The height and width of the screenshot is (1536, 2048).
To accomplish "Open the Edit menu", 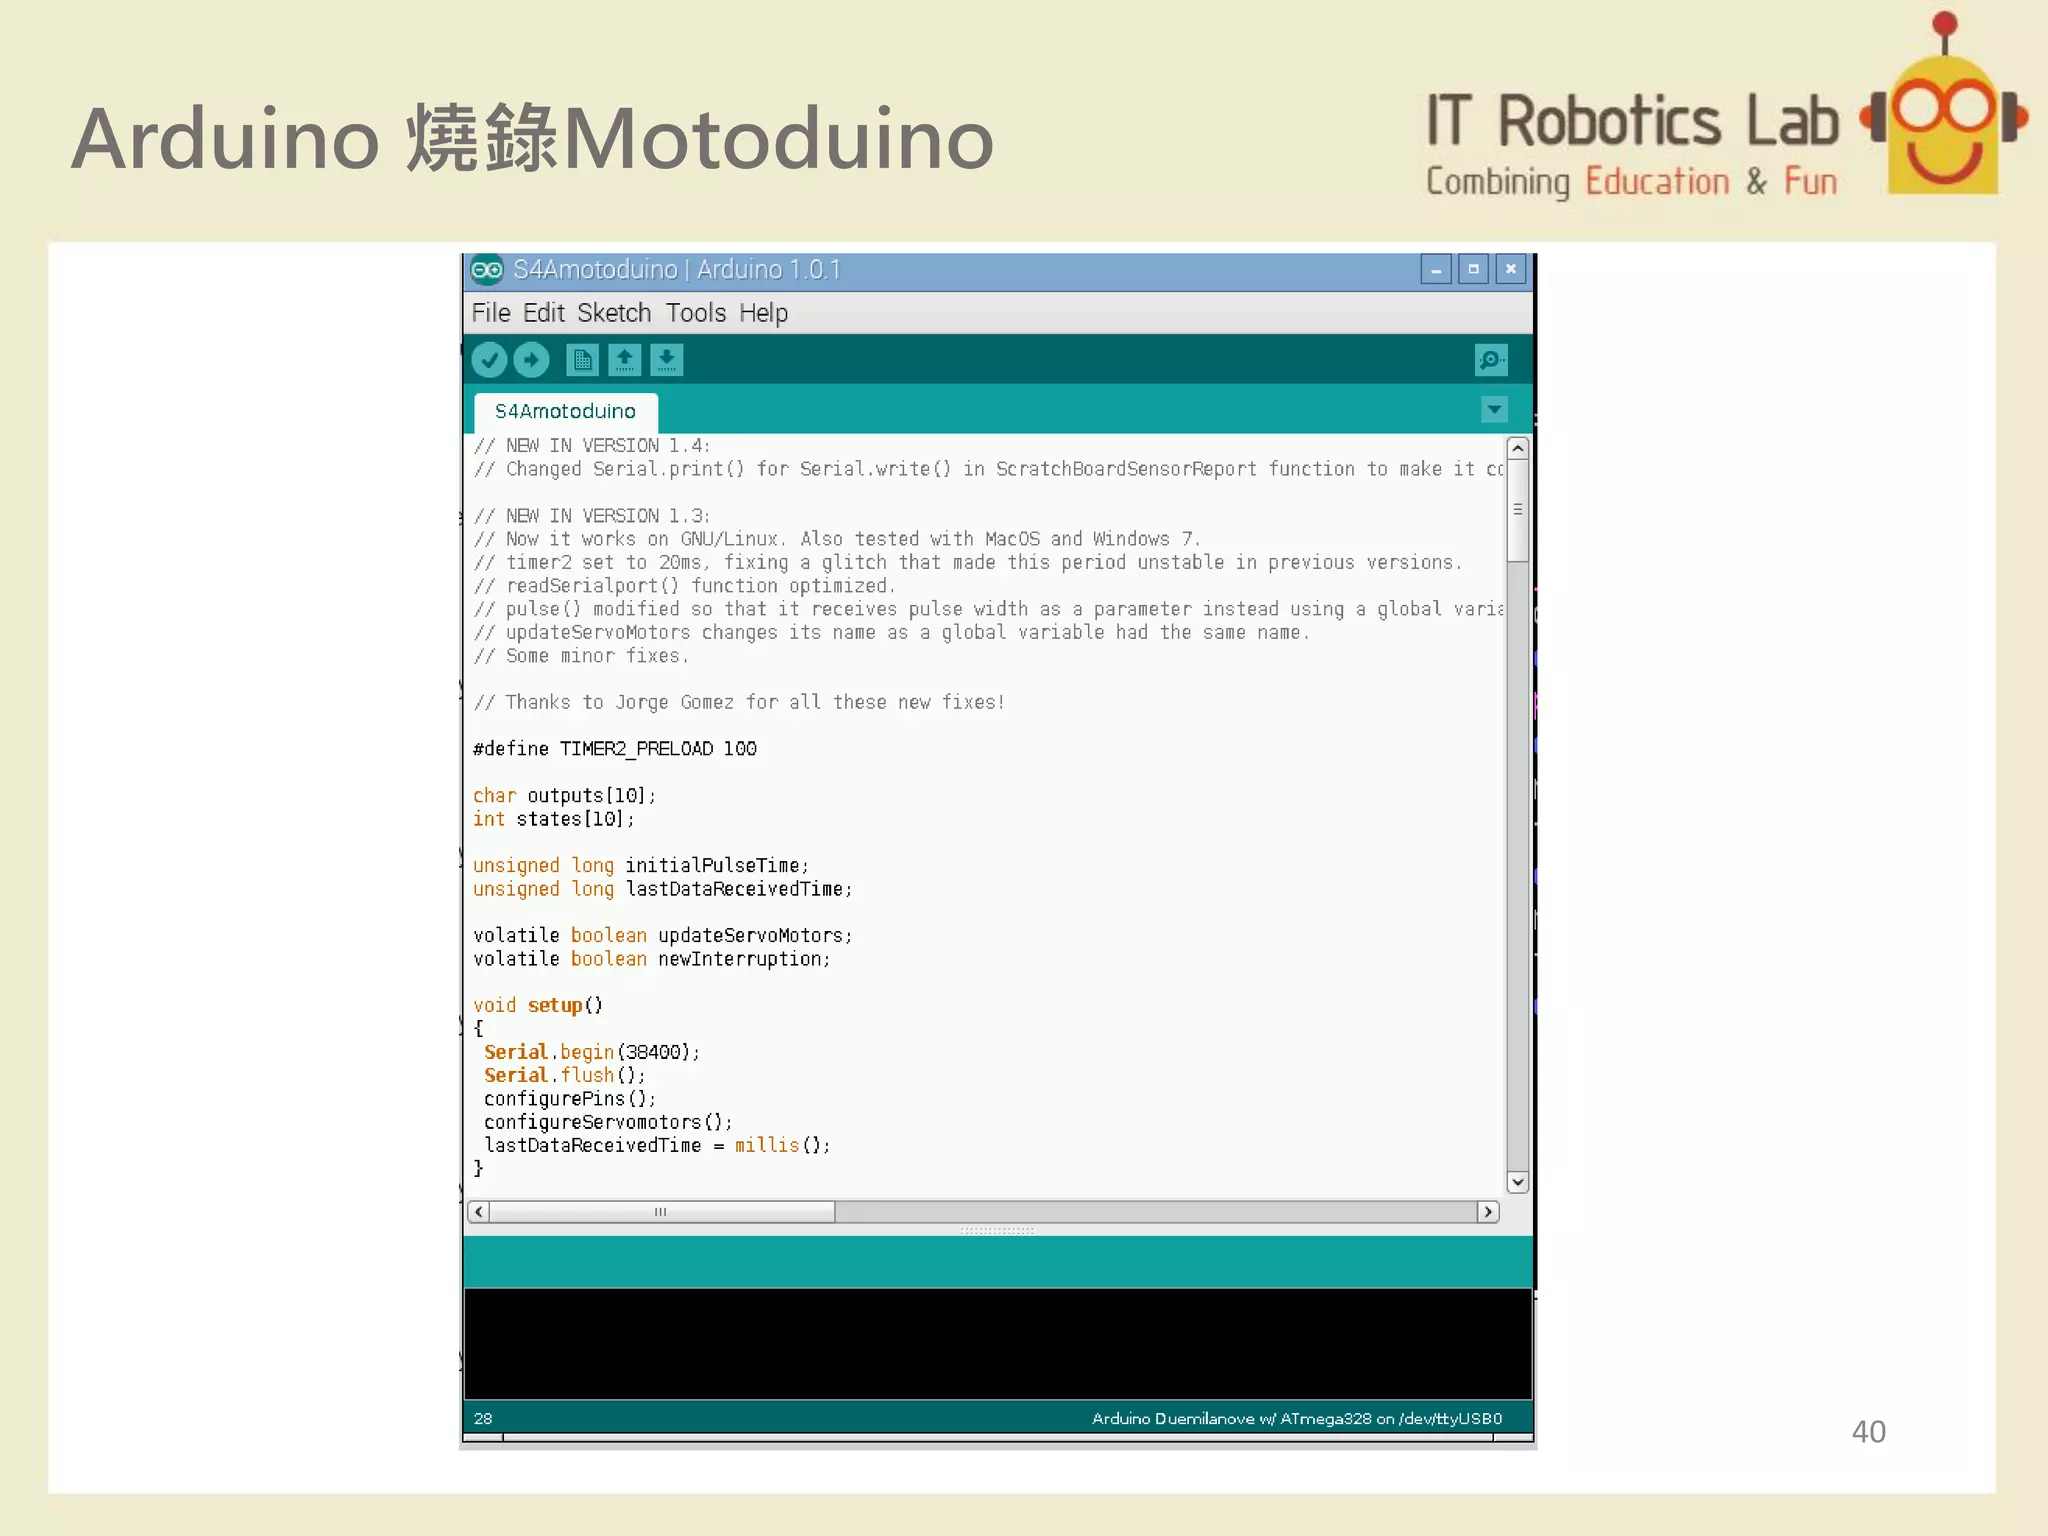I will [x=544, y=313].
